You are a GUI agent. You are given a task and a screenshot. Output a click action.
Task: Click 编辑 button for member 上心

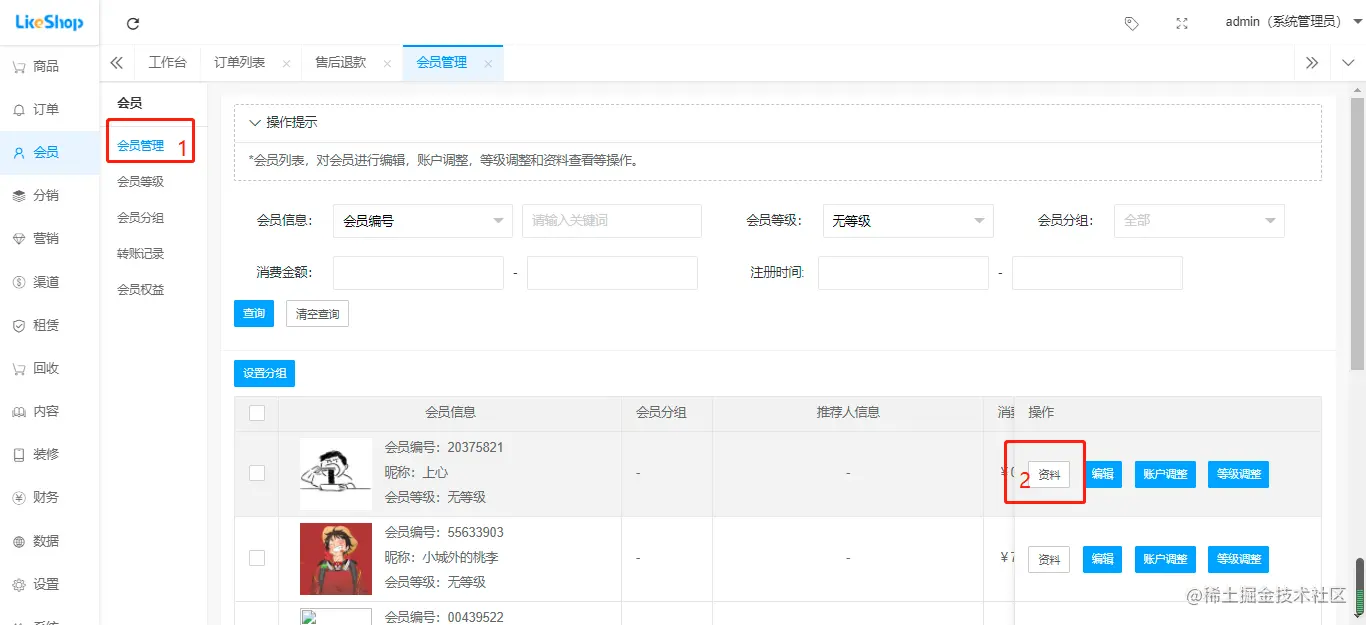click(x=1102, y=474)
